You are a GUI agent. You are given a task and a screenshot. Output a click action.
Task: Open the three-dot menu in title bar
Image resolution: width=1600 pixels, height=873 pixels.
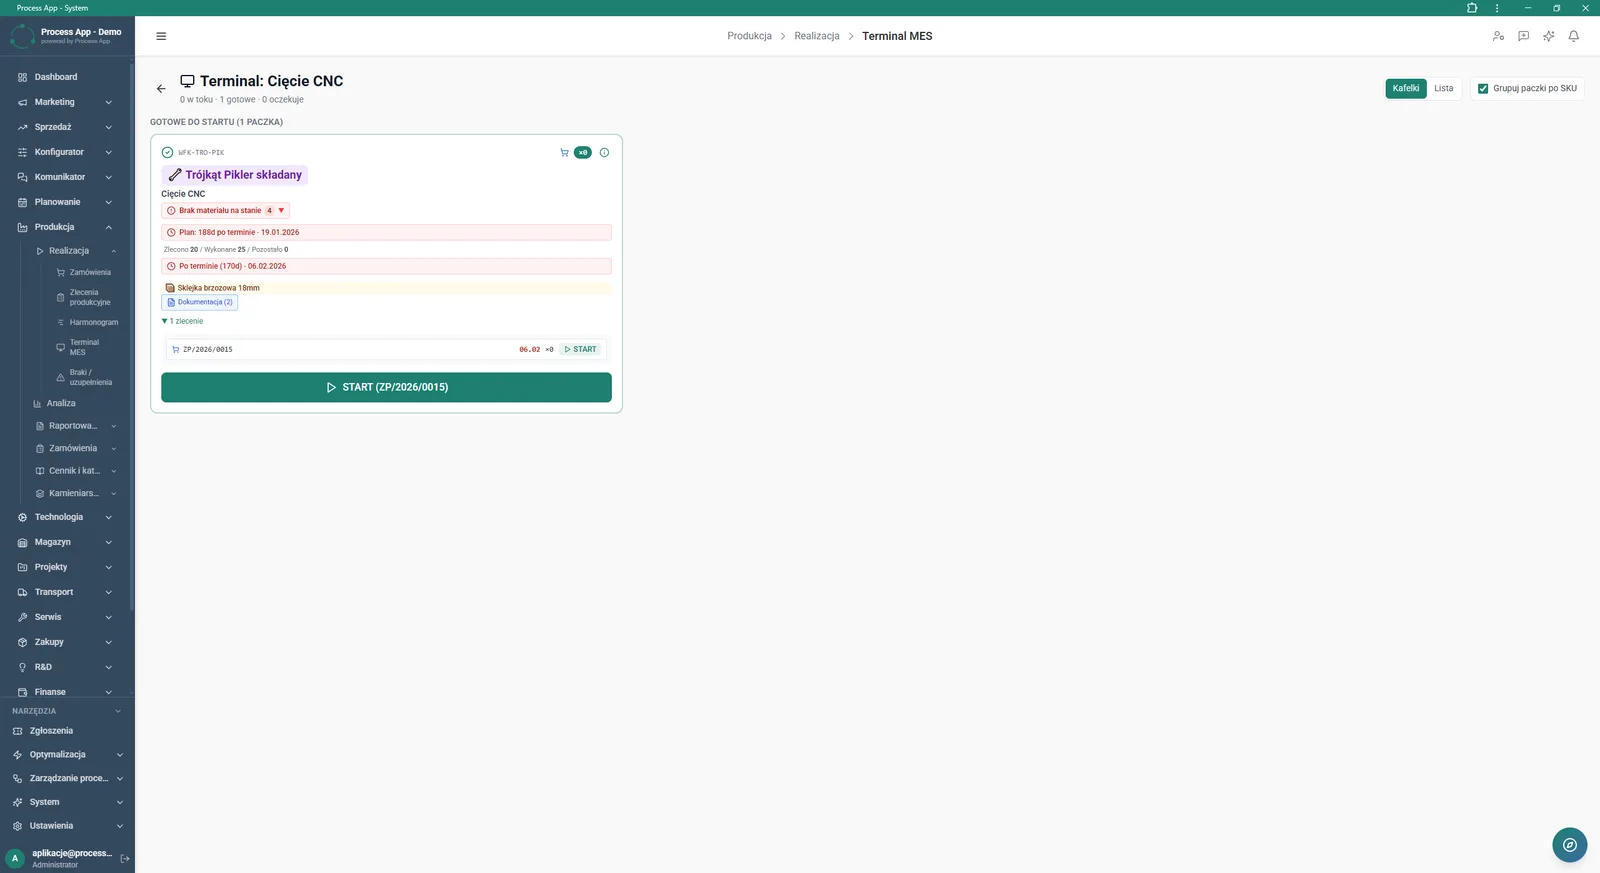(1497, 8)
